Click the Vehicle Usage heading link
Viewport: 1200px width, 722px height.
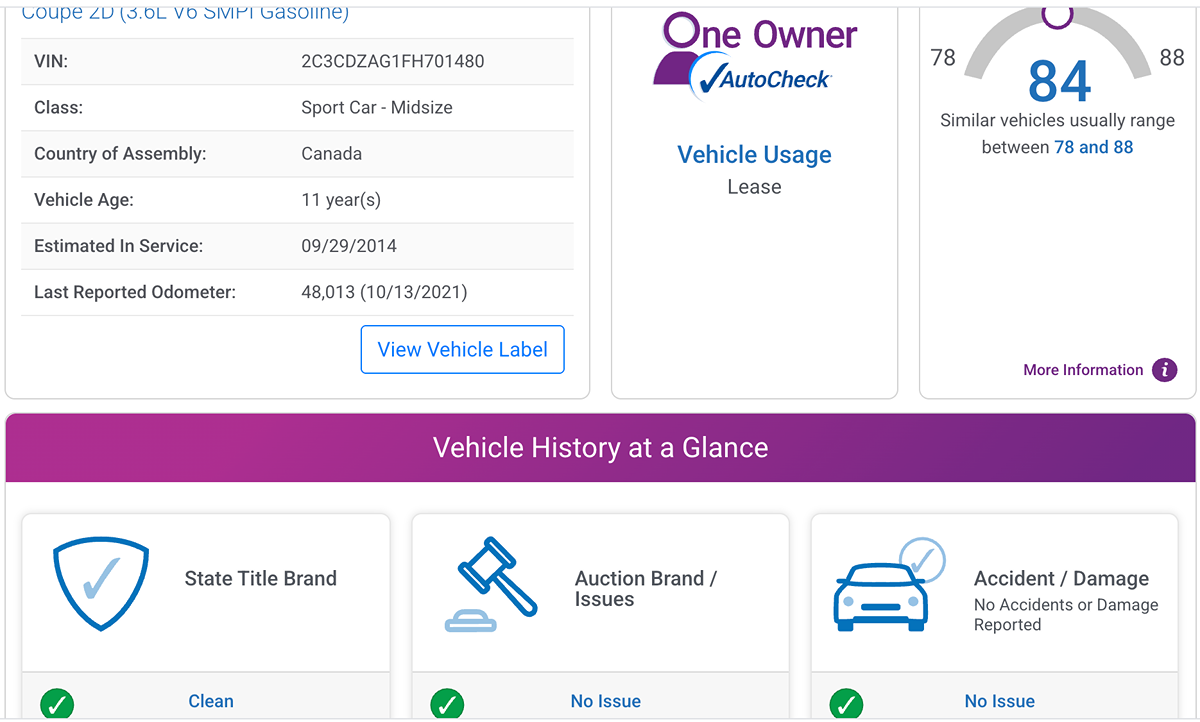click(x=755, y=155)
